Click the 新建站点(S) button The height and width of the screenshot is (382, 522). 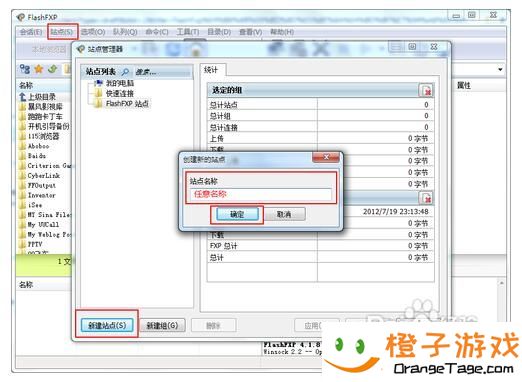pyautogui.click(x=107, y=325)
